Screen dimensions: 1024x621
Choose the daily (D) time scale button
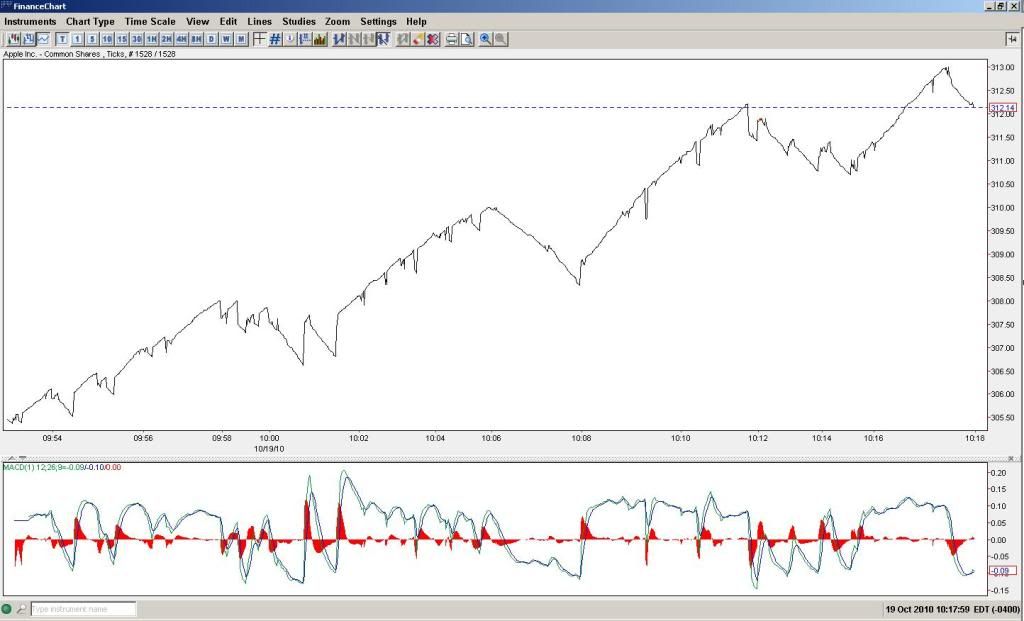click(x=211, y=39)
